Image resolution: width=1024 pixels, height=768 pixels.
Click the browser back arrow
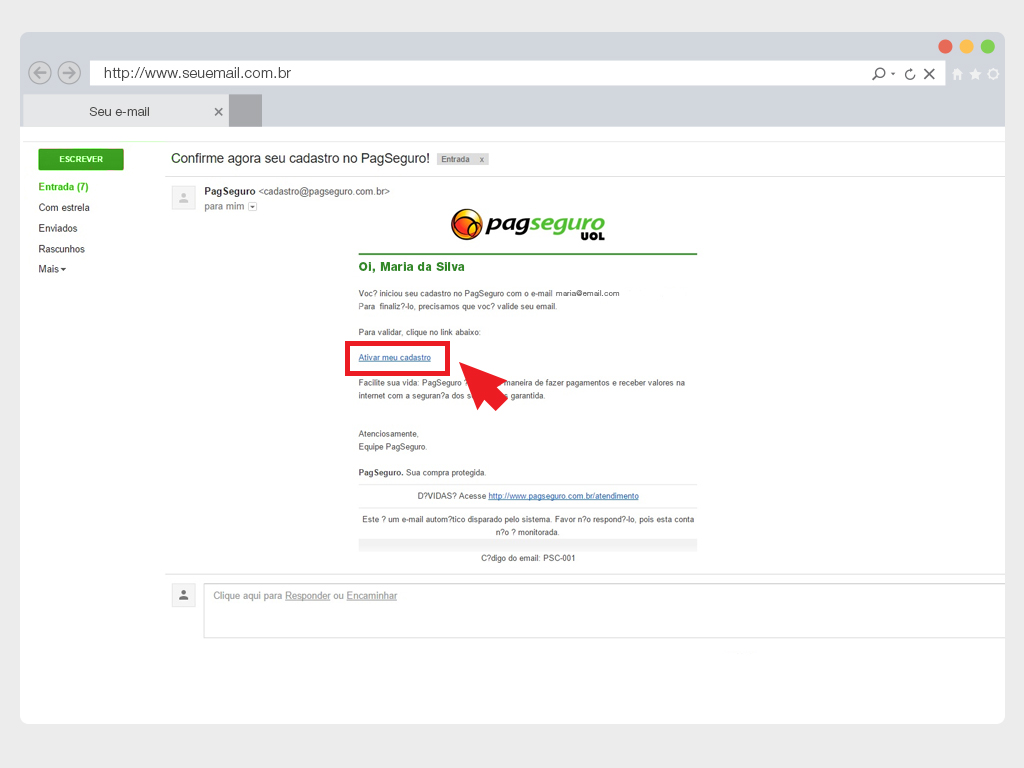(x=40, y=73)
